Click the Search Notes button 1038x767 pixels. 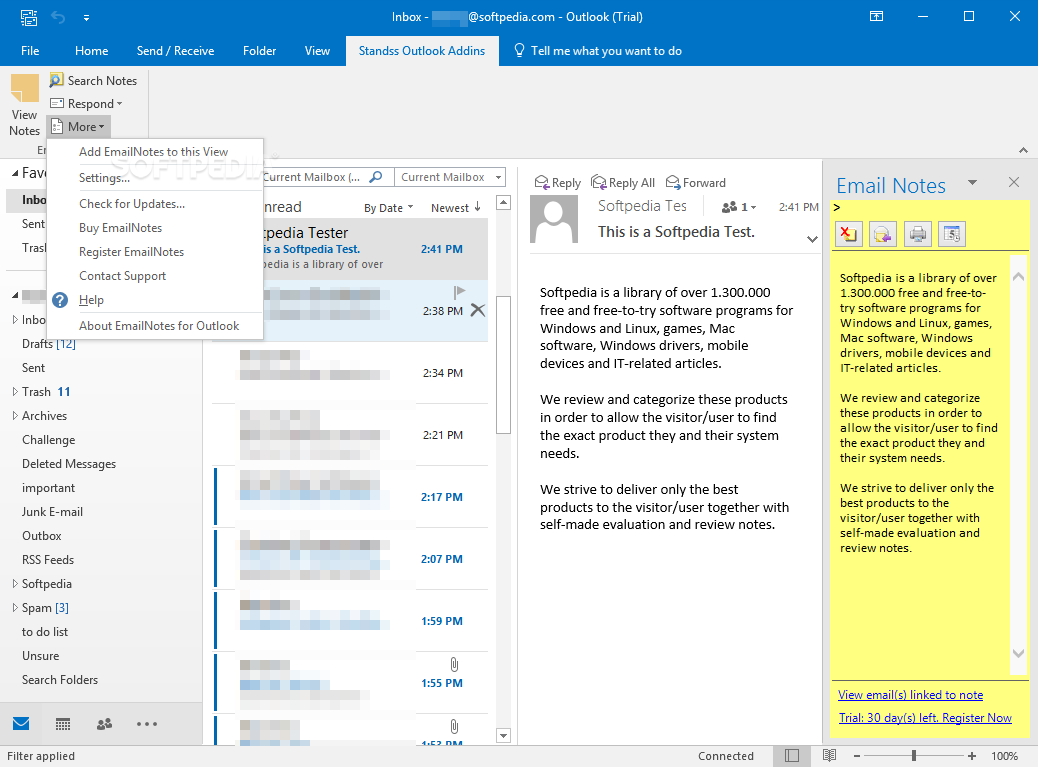[93, 81]
